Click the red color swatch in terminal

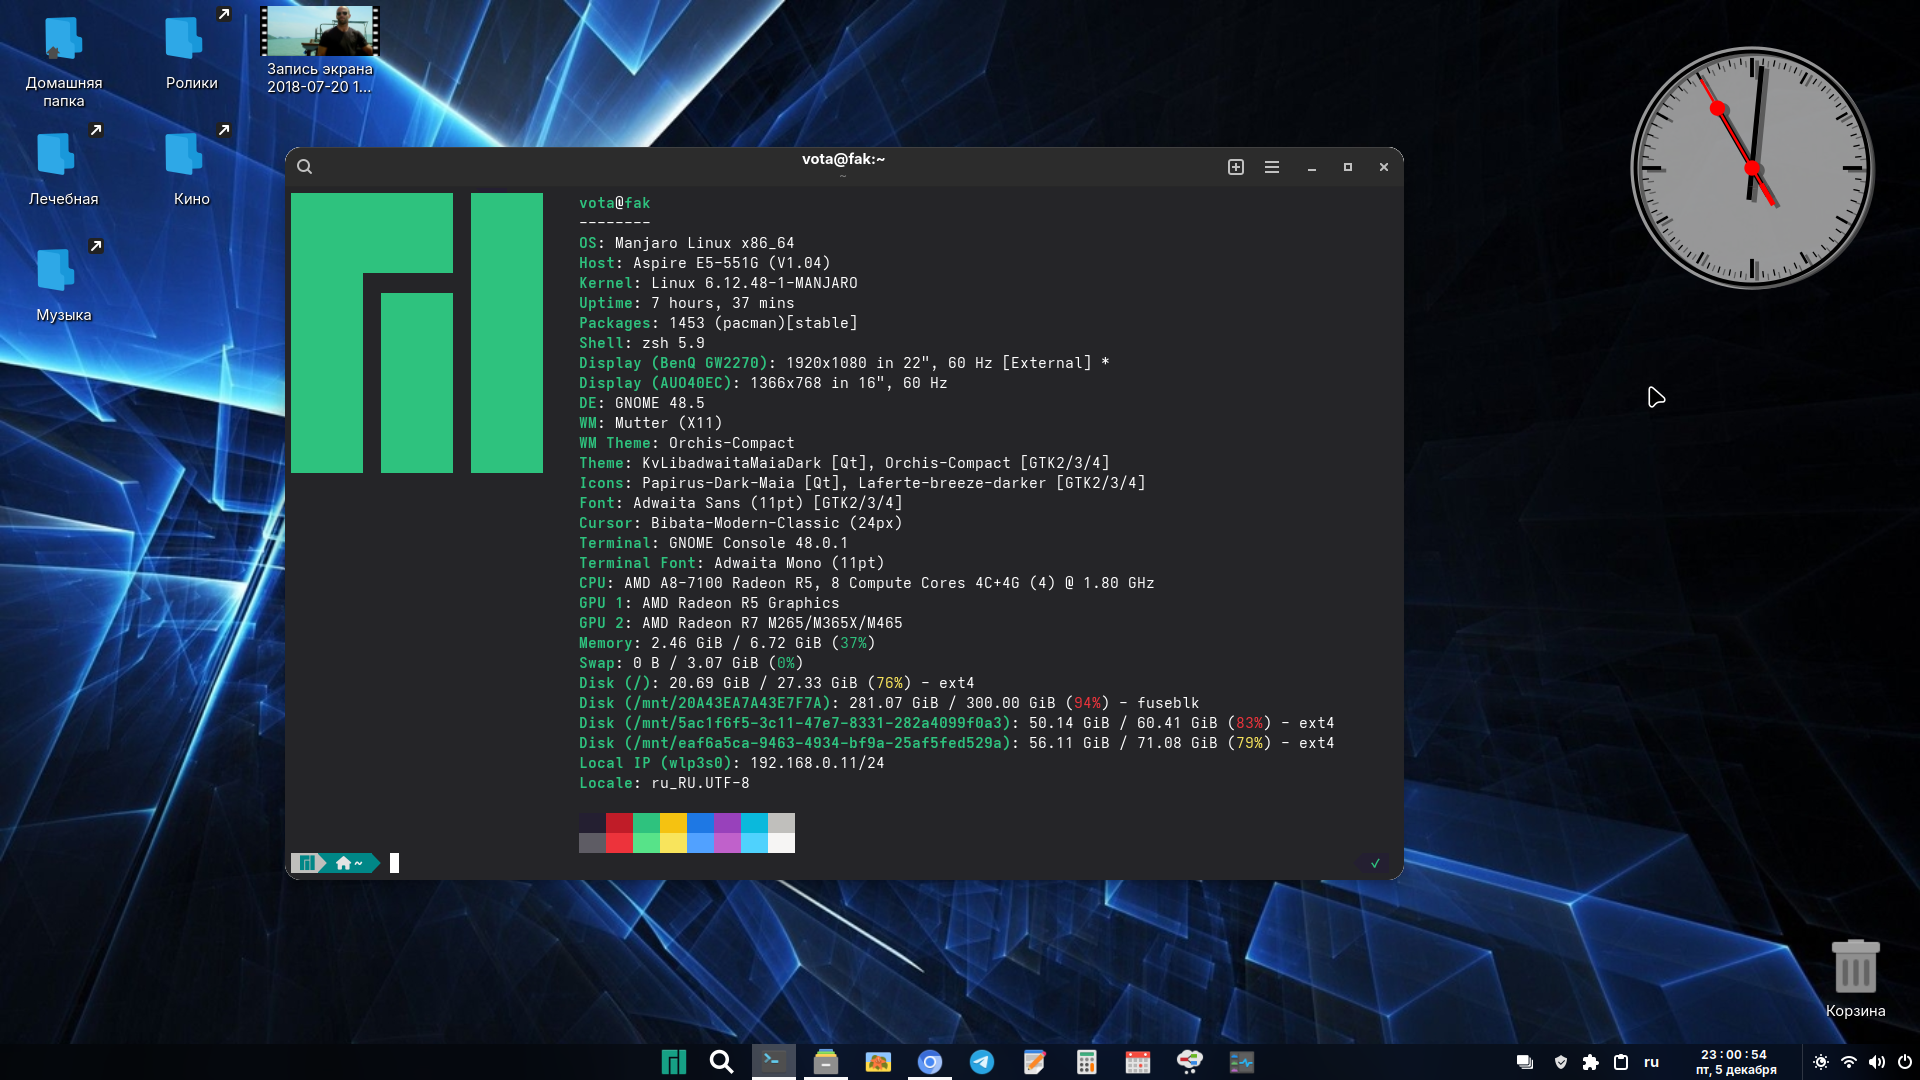[619, 823]
